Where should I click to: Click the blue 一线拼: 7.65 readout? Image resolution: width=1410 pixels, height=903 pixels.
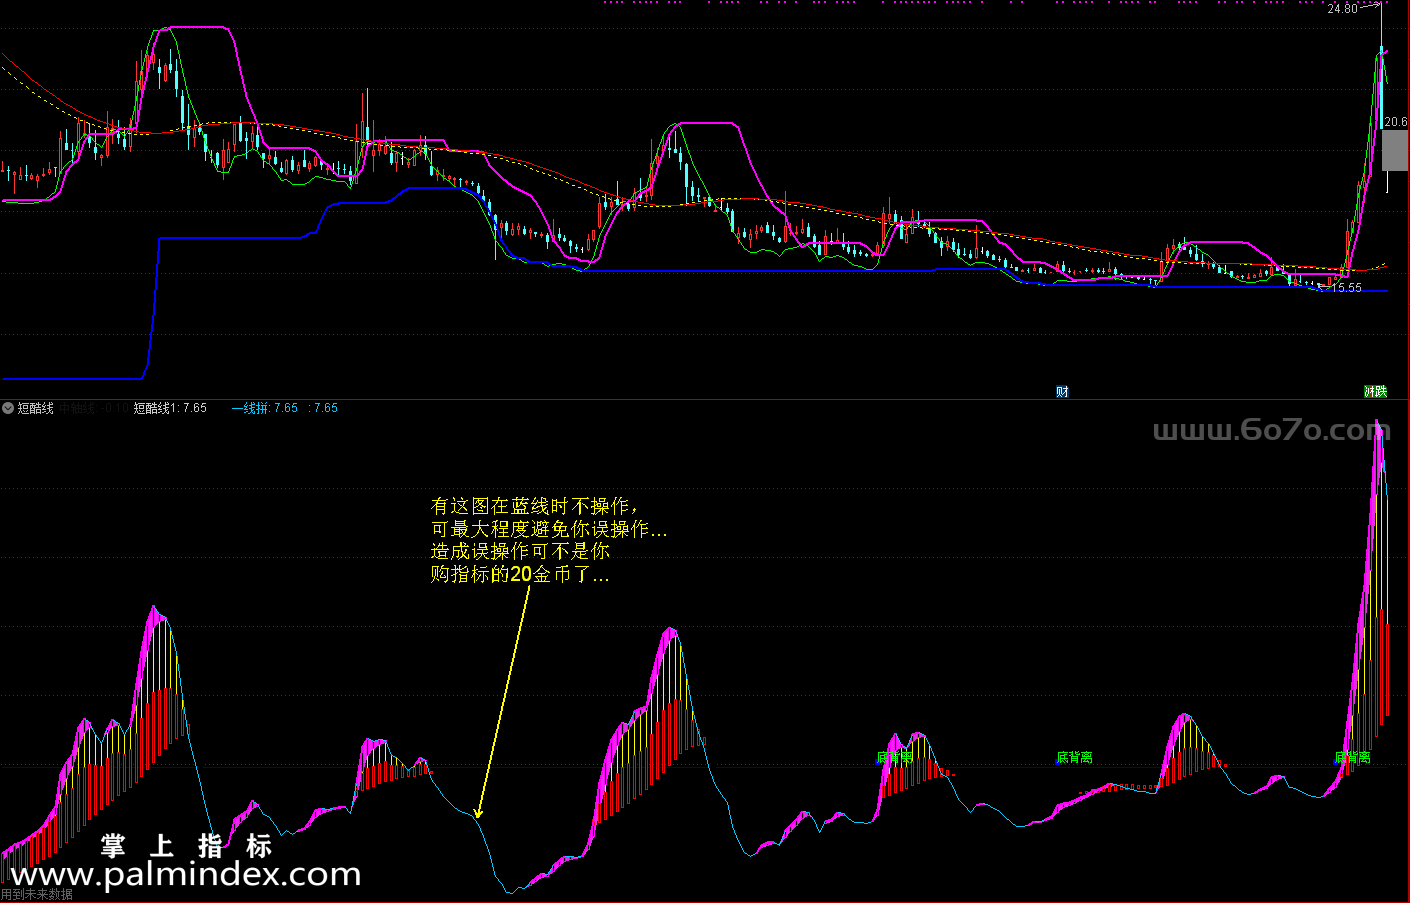(265, 408)
